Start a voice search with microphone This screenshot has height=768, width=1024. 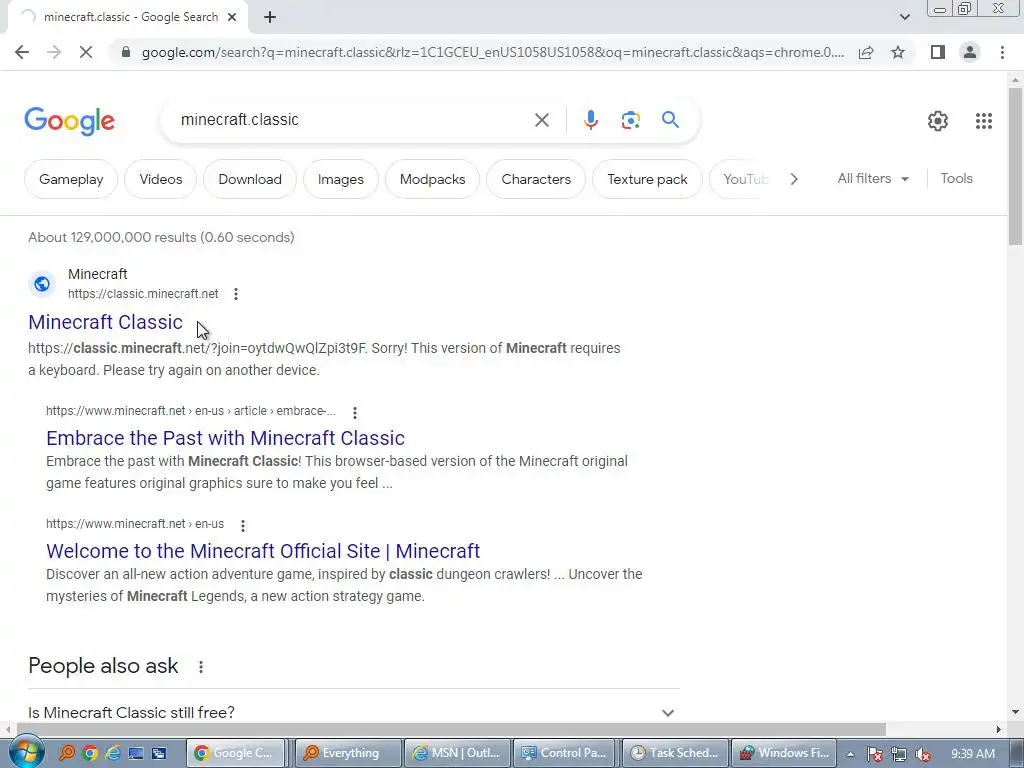click(590, 120)
